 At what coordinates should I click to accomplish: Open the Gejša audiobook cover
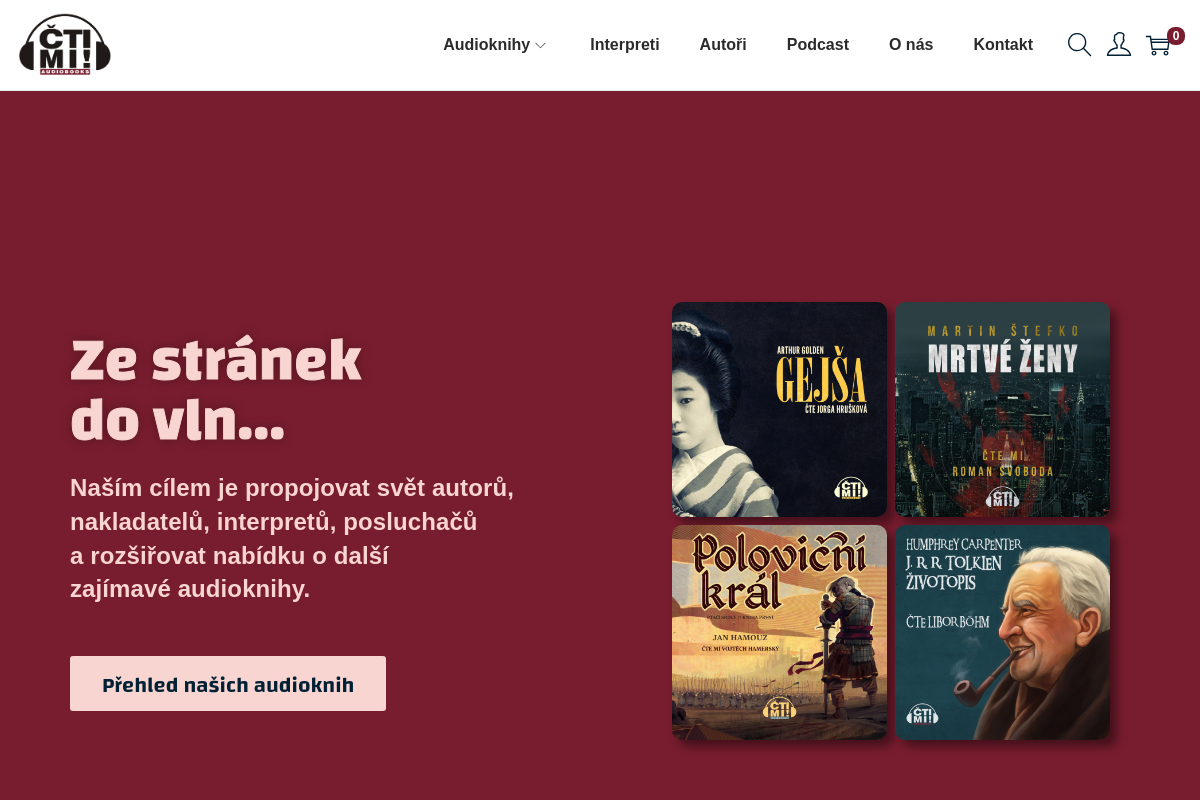coord(779,409)
